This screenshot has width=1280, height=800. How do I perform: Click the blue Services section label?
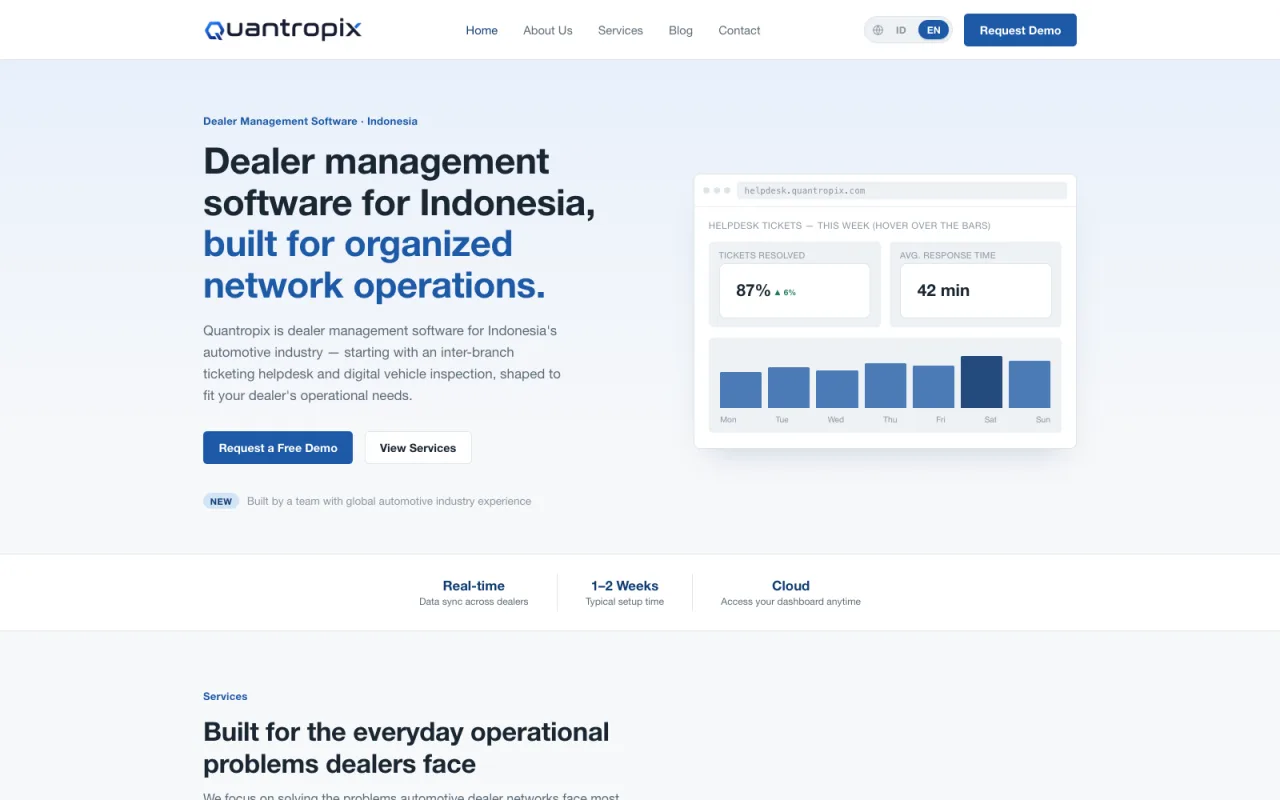tap(225, 696)
